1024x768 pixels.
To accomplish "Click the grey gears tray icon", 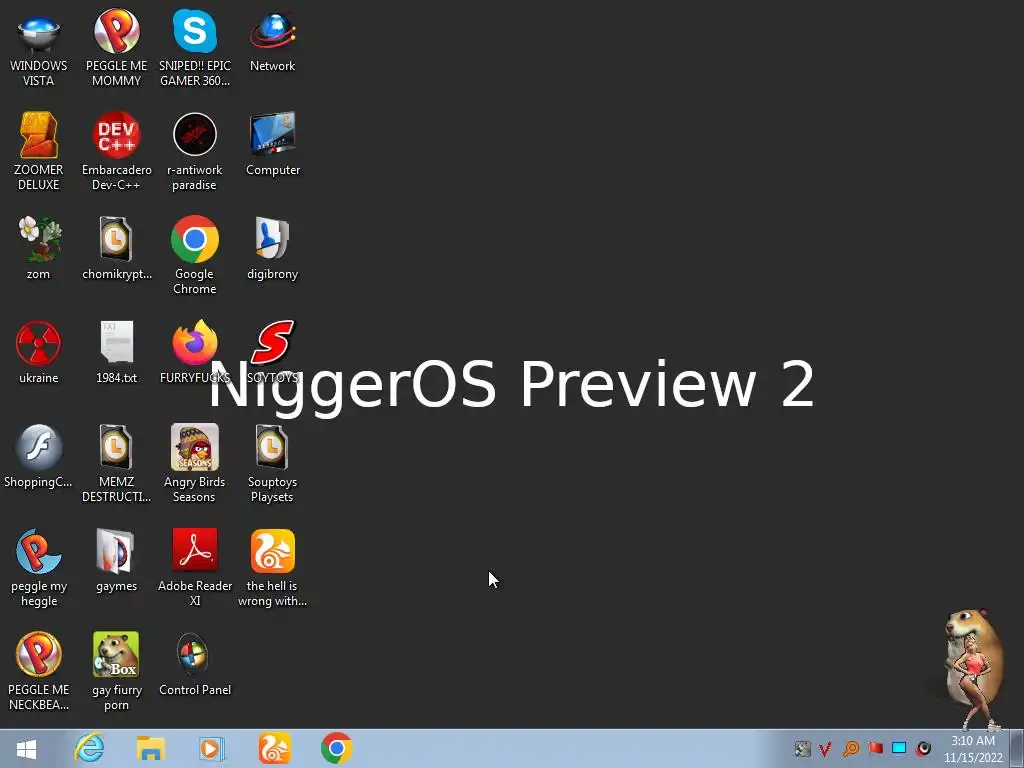I will (x=803, y=748).
